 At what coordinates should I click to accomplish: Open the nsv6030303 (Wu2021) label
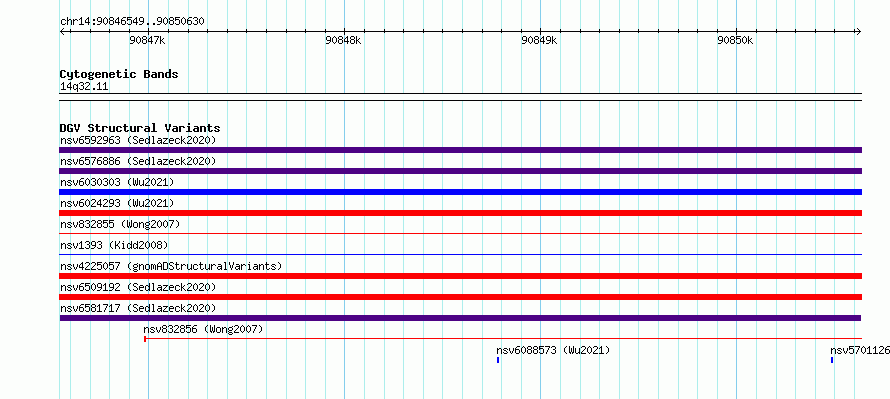(117, 182)
